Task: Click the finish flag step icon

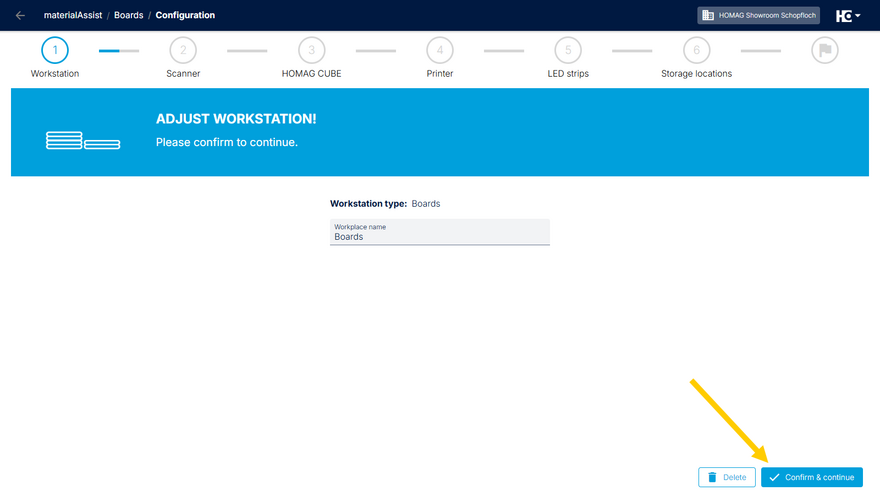Action: (825, 50)
